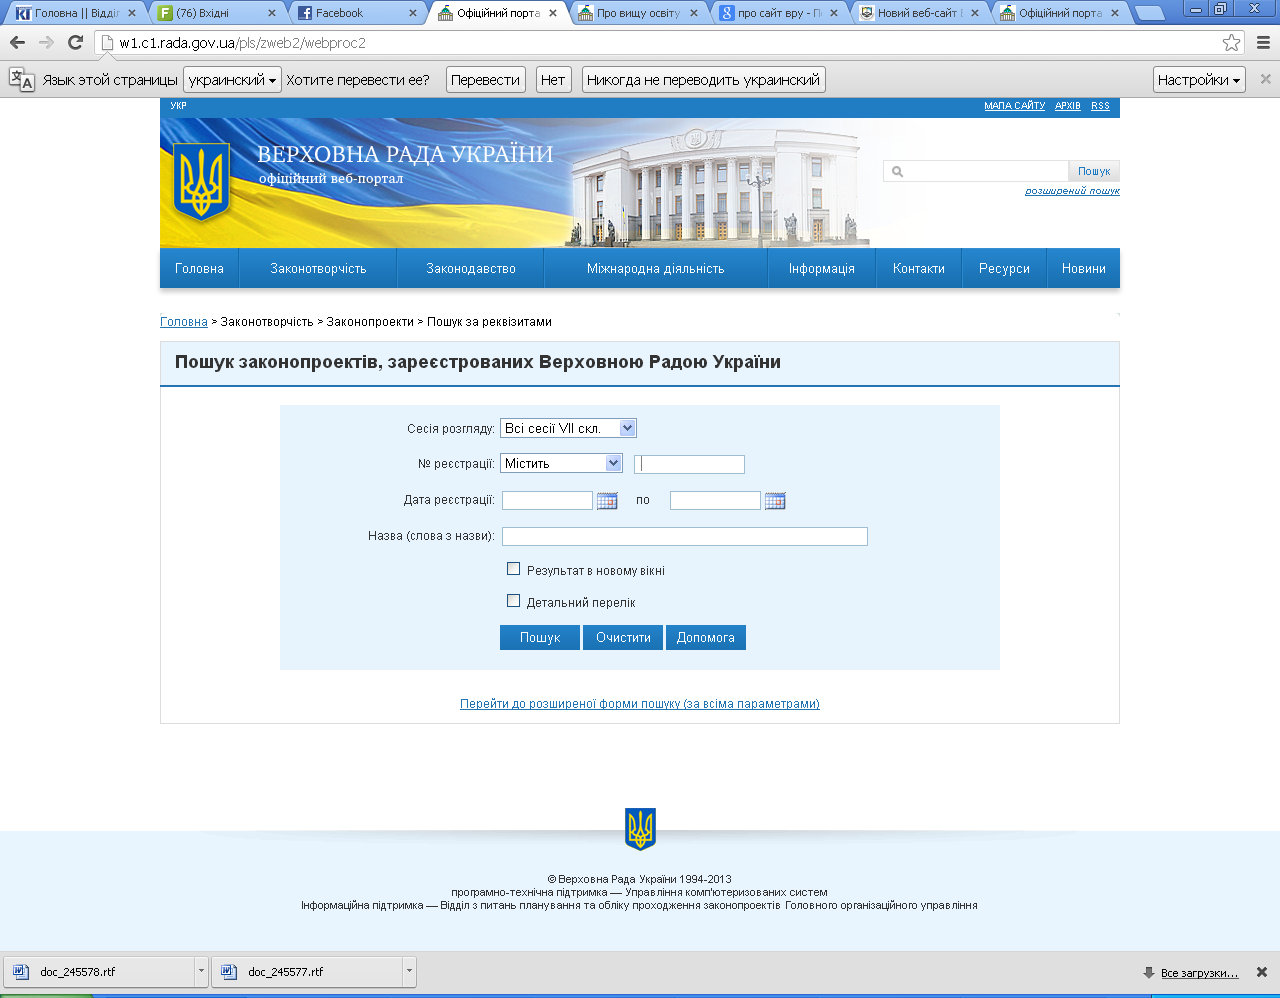Open the 'Настройки' translate options dropdown
The height and width of the screenshot is (998, 1280).
pyautogui.click(x=1199, y=80)
